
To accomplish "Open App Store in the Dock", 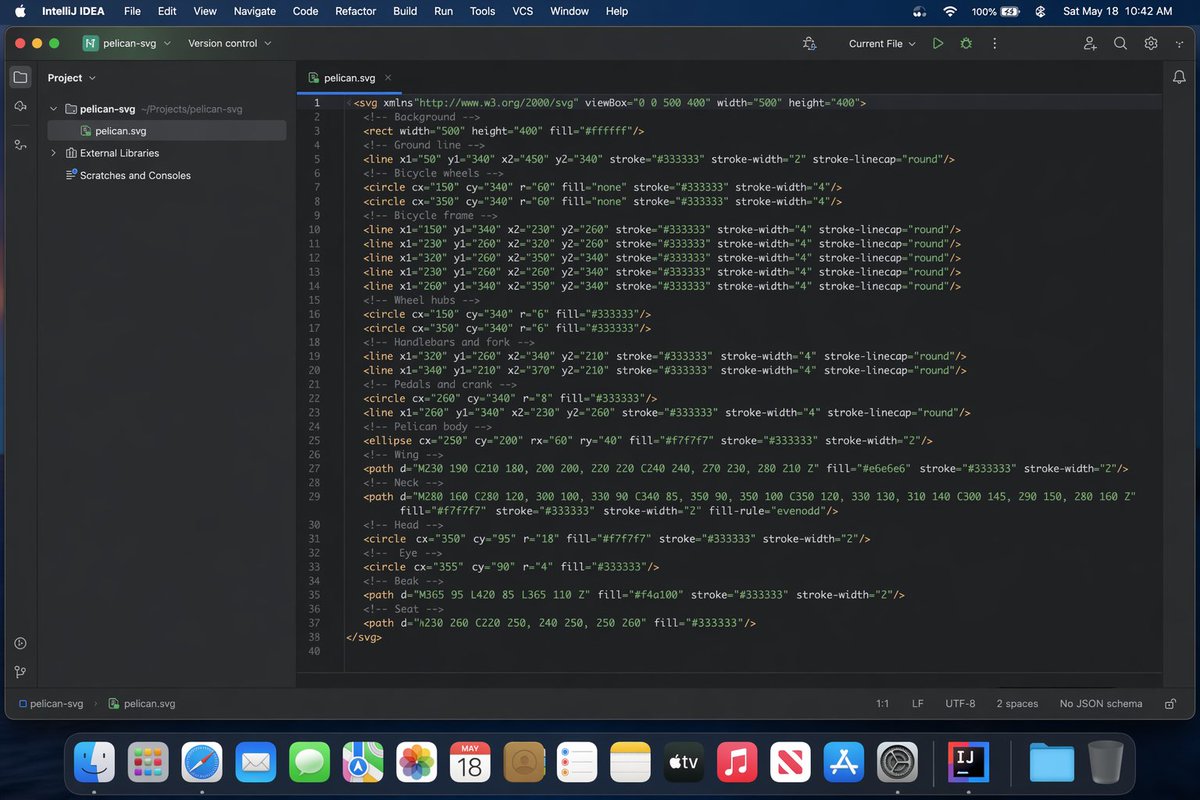I will tap(845, 763).
